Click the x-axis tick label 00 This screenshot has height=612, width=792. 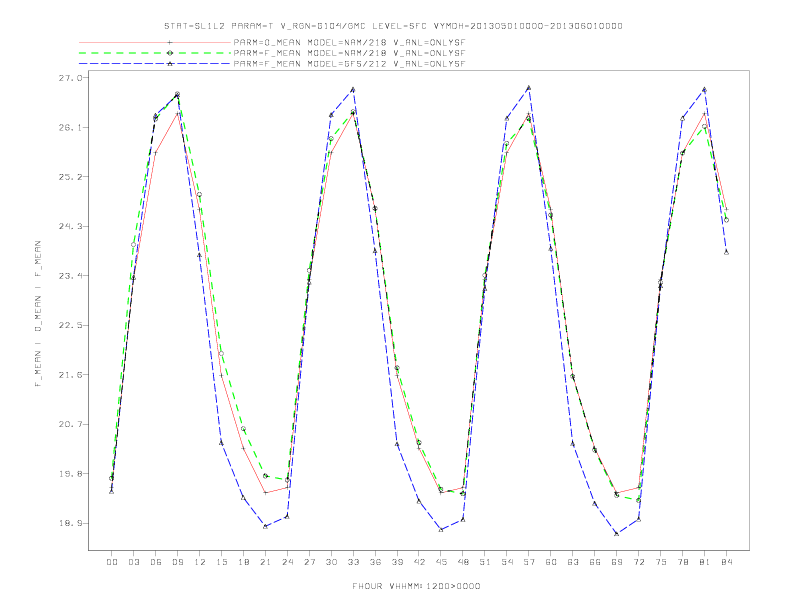click(x=112, y=562)
